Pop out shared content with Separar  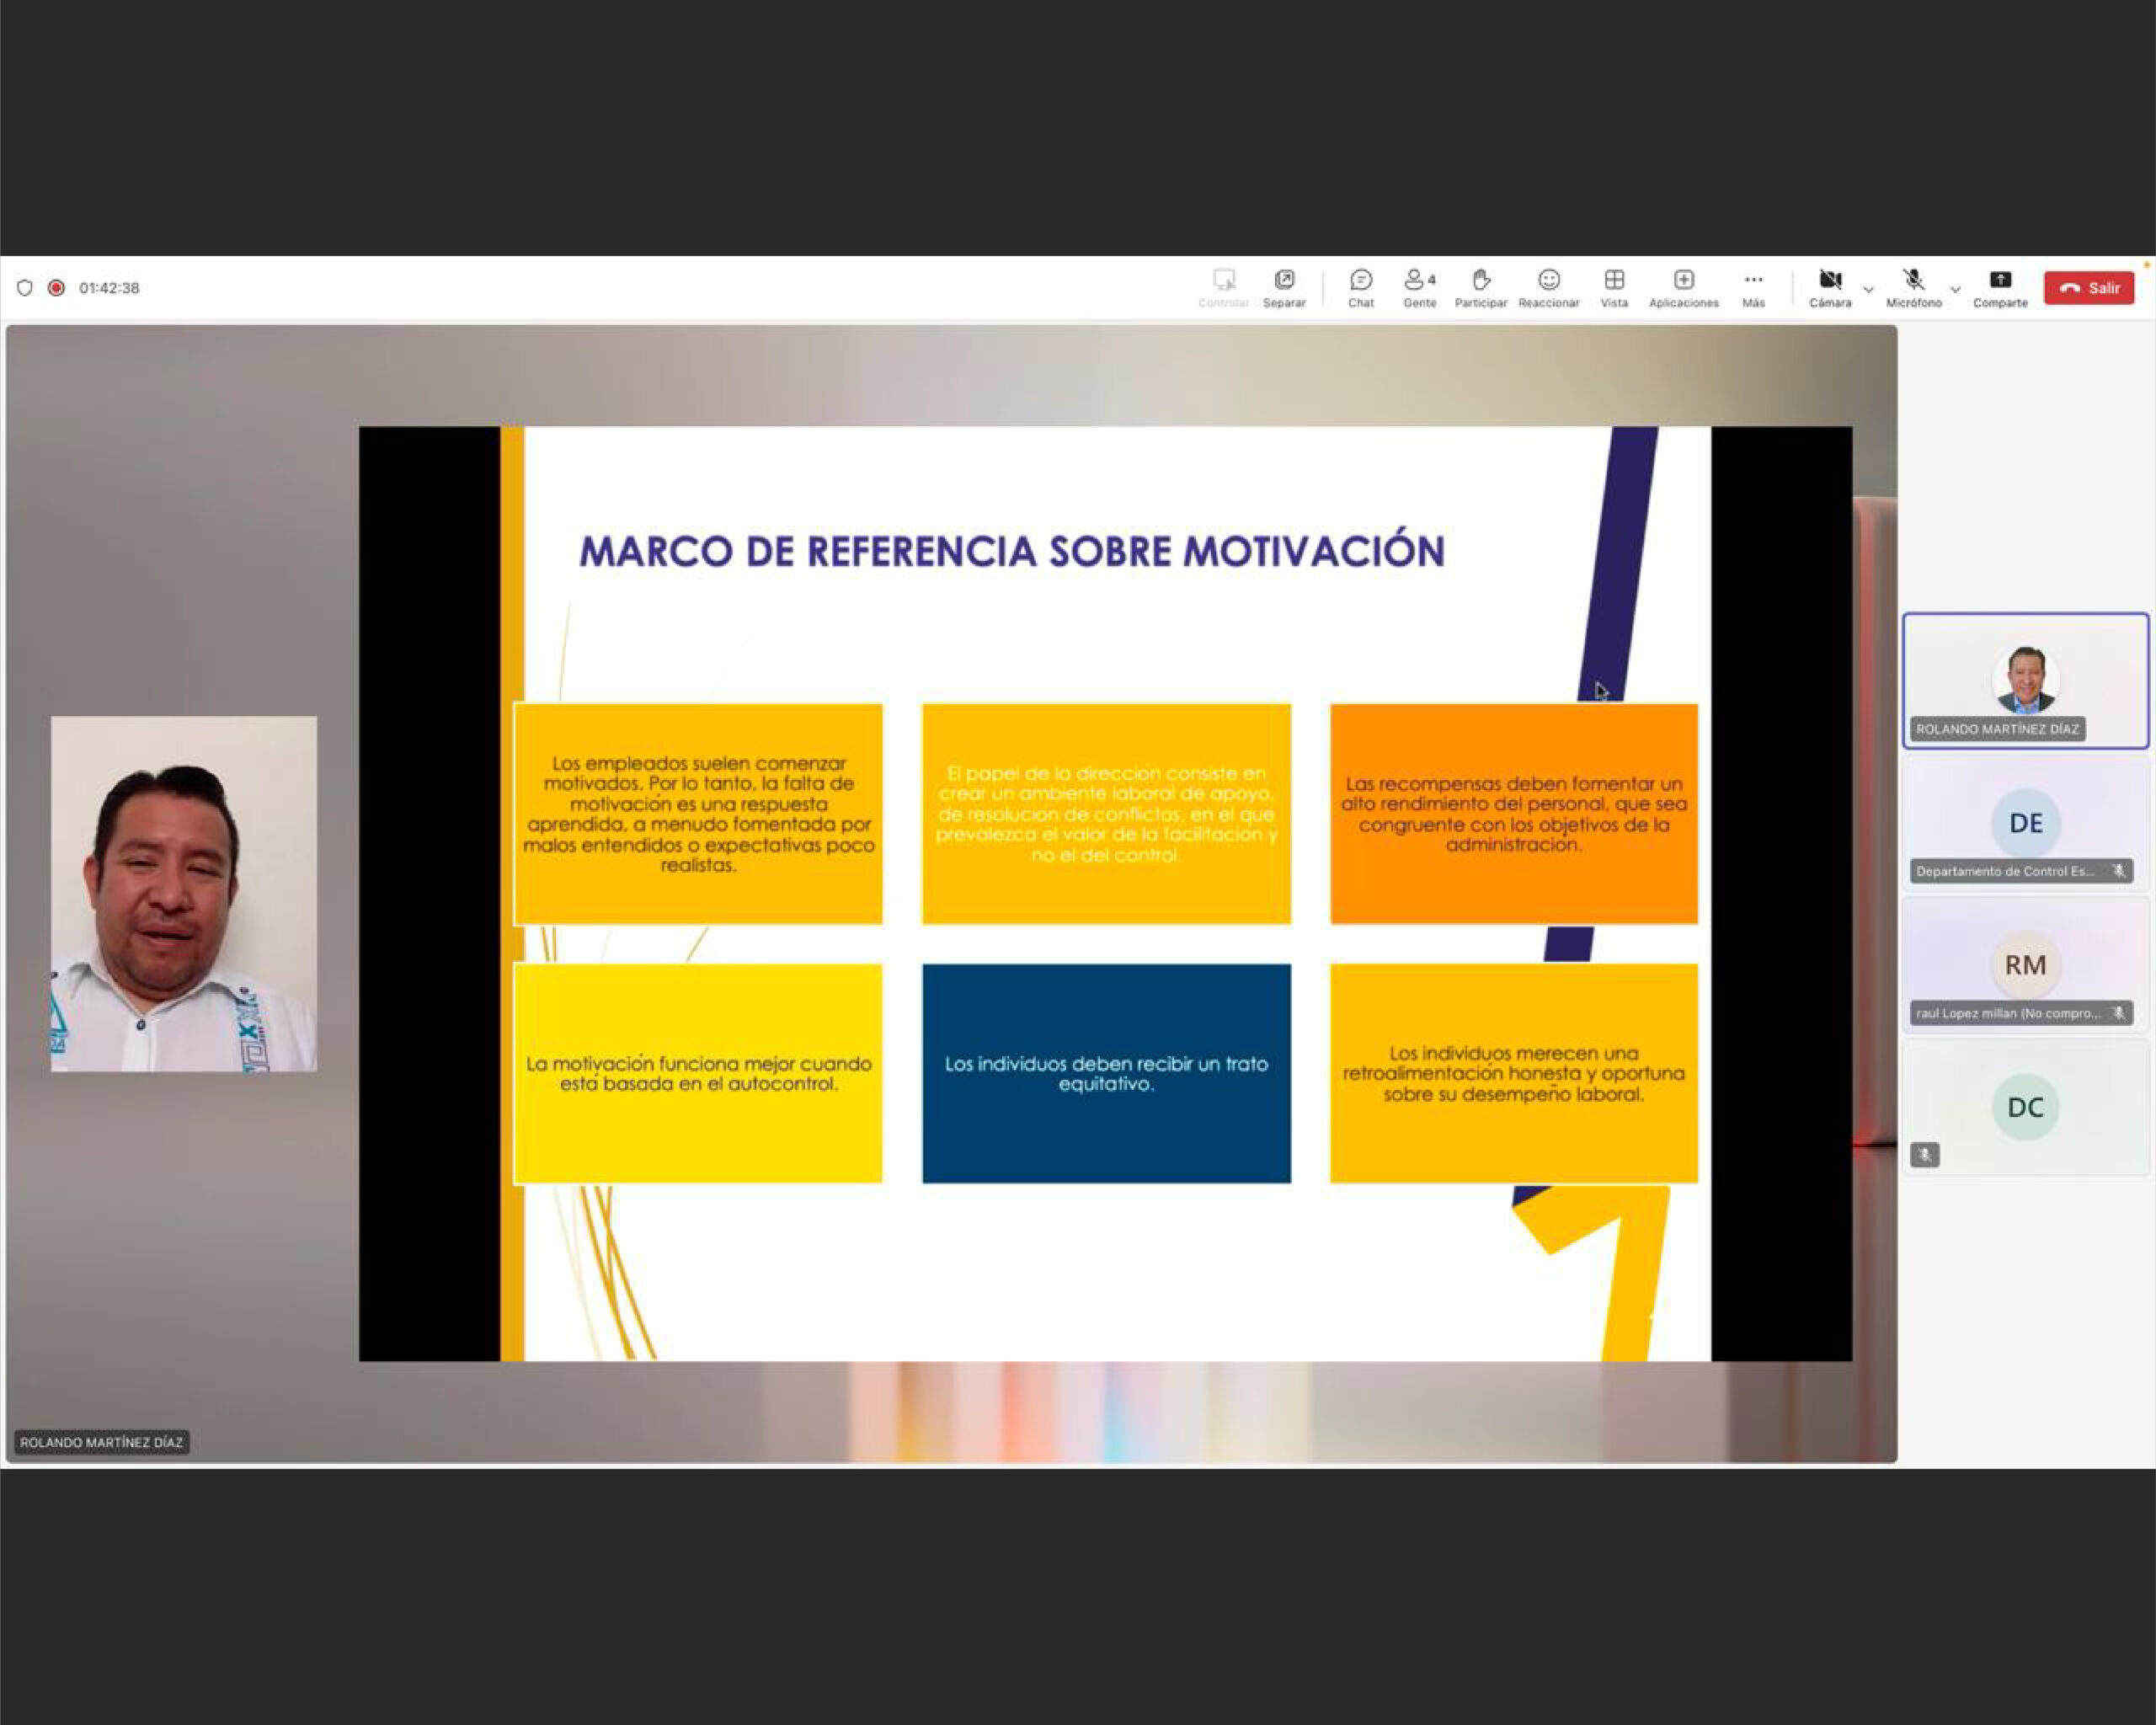pyautogui.click(x=1284, y=288)
